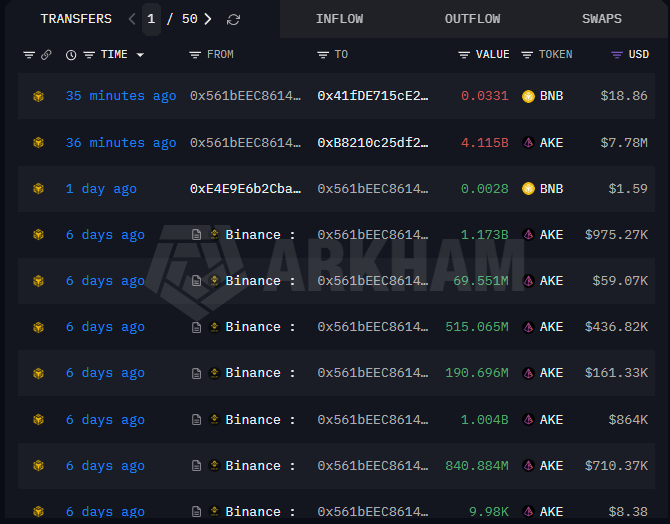Screen dimensions: 670x524
Task: Open Binance sender in 1.004B row
Action: (x=260, y=420)
